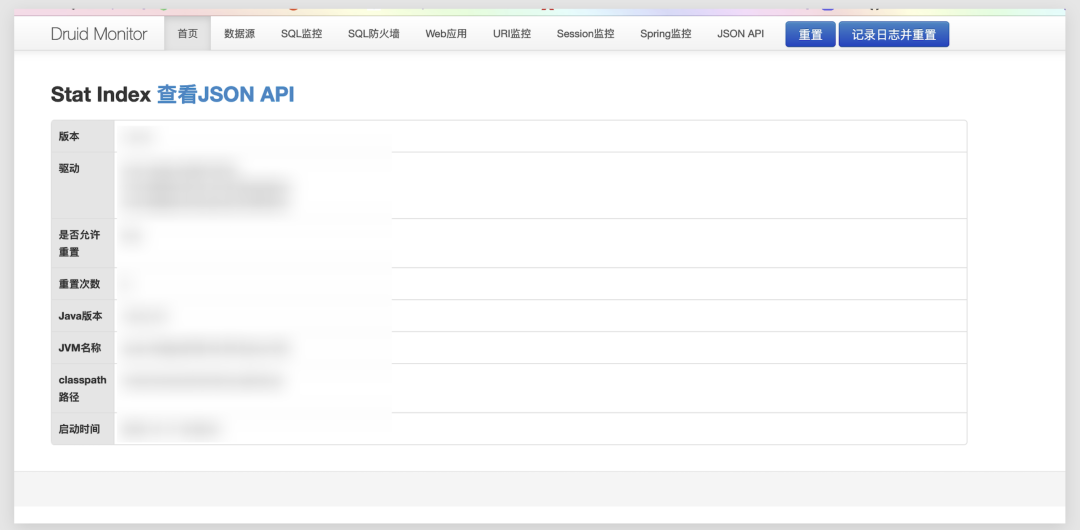Select the 是否允许重置 row label
The image size is (1080, 530).
(x=79, y=243)
